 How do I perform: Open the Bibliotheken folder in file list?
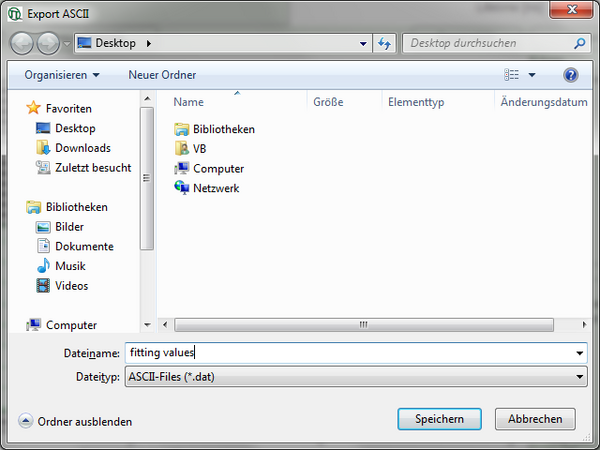pos(223,129)
